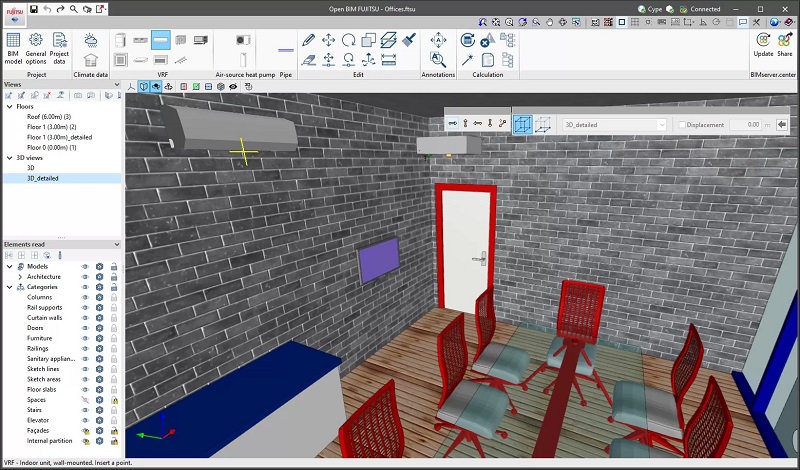Select the Pipe drawing tool
800x470 pixels.
click(286, 49)
